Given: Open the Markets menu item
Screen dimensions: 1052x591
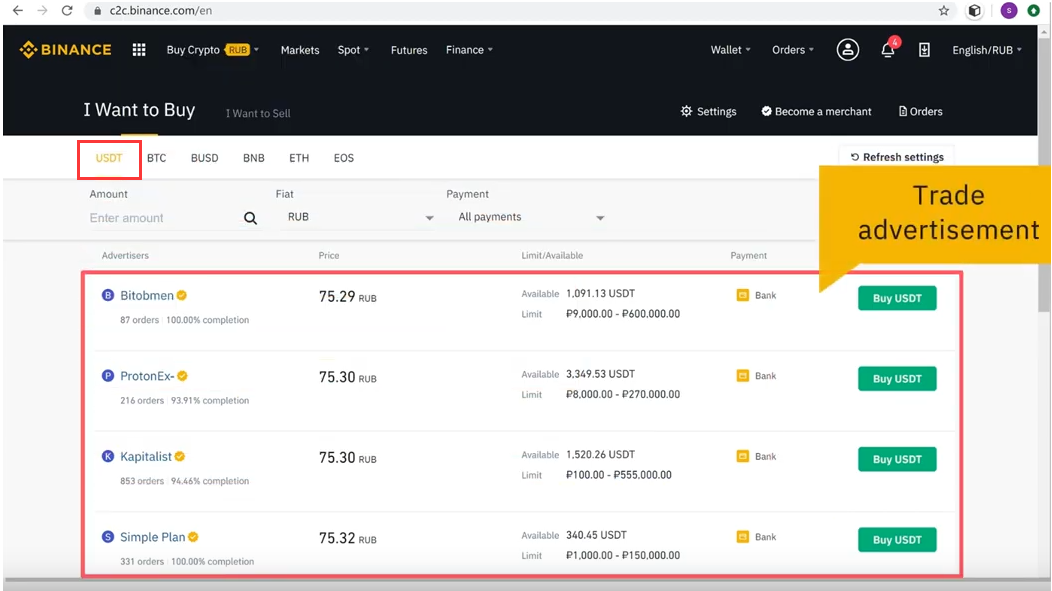Looking at the screenshot, I should click(x=300, y=50).
